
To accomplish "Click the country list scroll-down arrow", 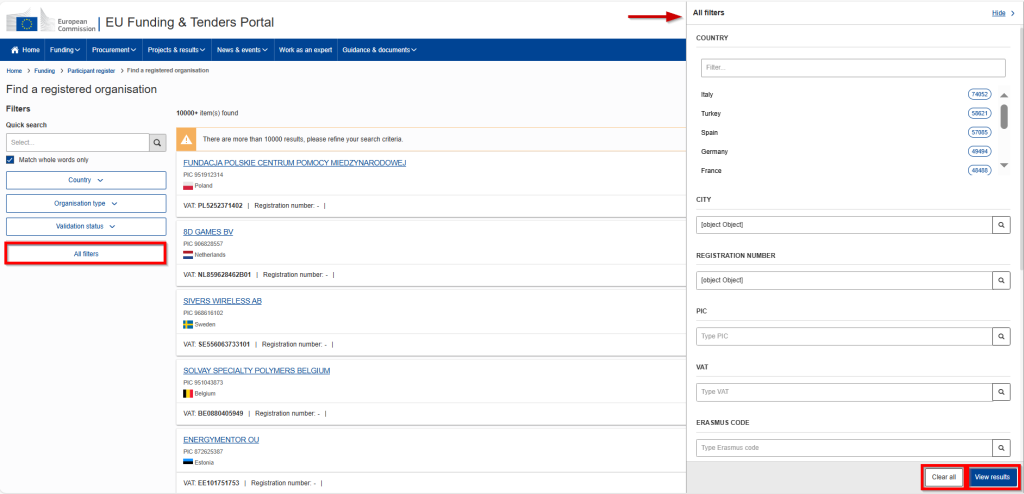I will [1004, 165].
